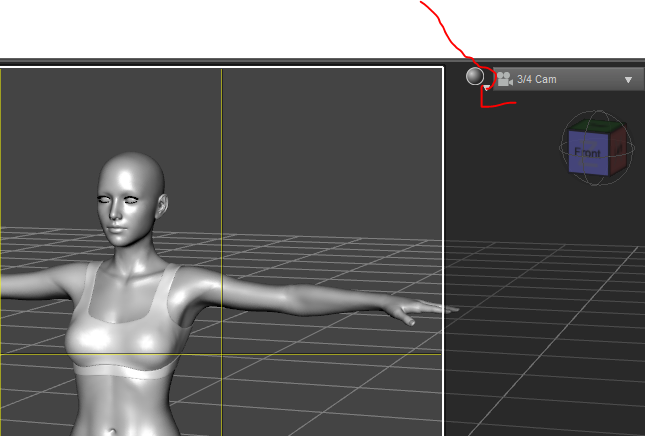Select the figure's head in the viewport
Screen dimensions: 645x436
[131, 197]
